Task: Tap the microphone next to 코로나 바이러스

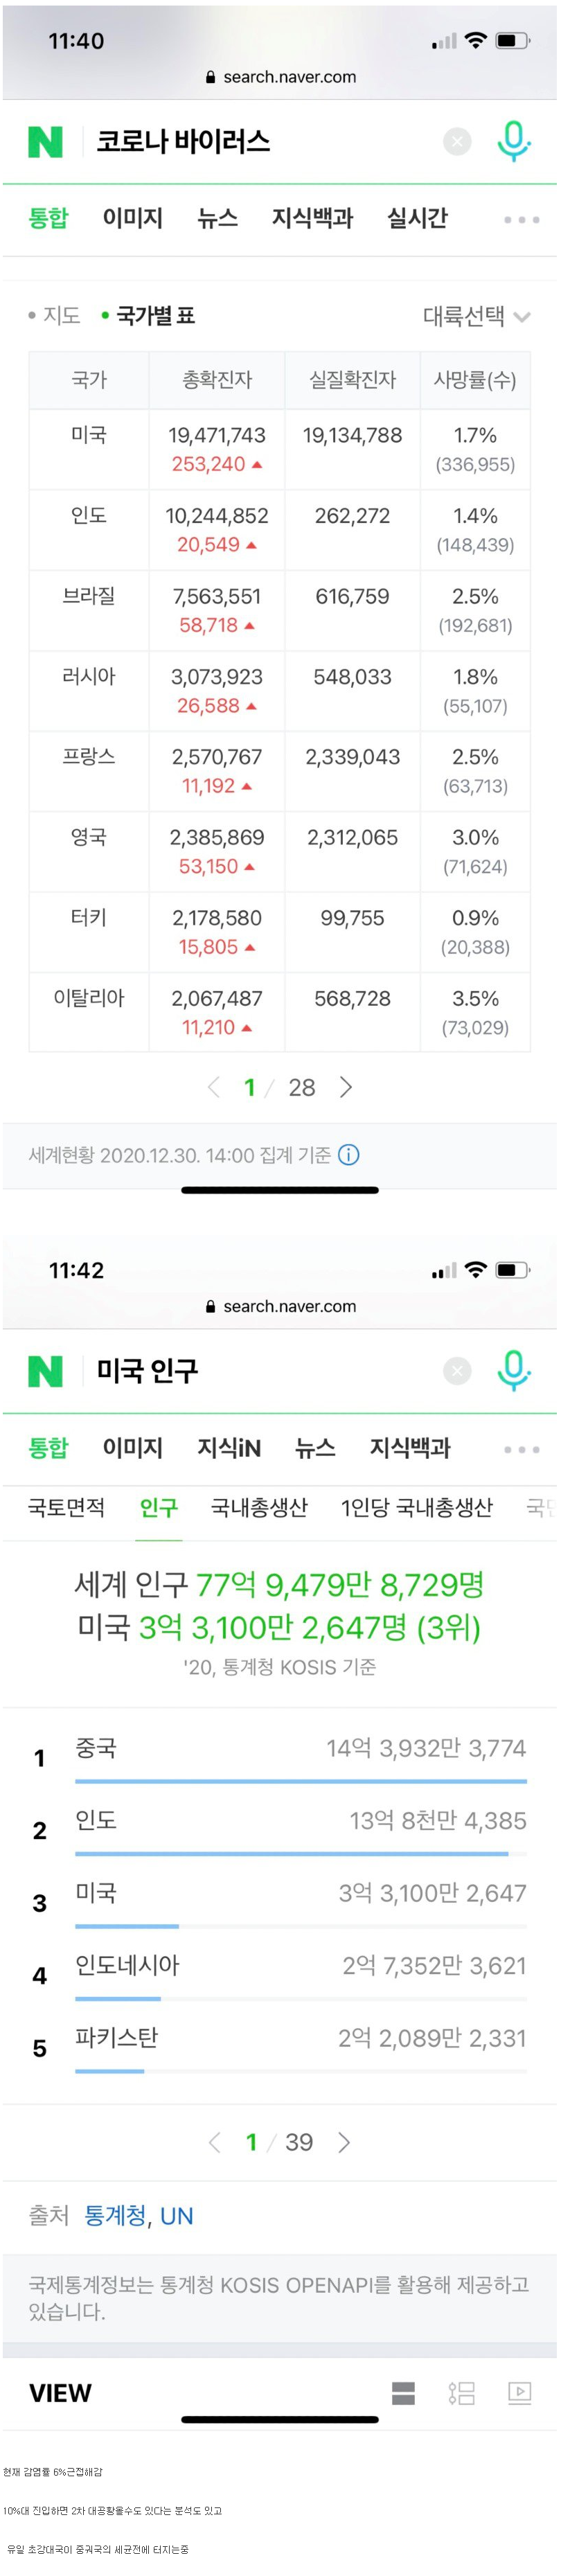Action: [514, 142]
